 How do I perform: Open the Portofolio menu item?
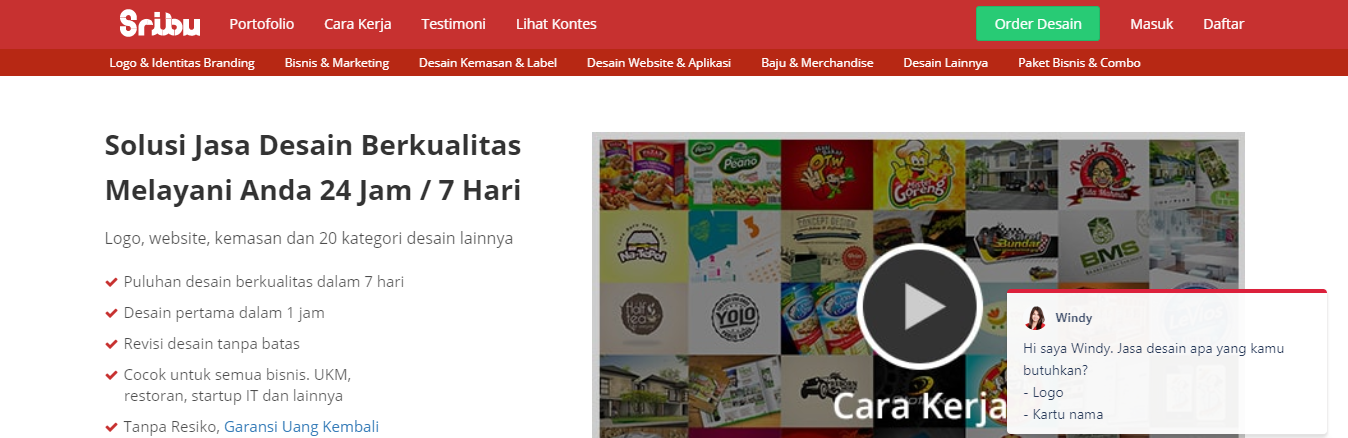[x=261, y=24]
